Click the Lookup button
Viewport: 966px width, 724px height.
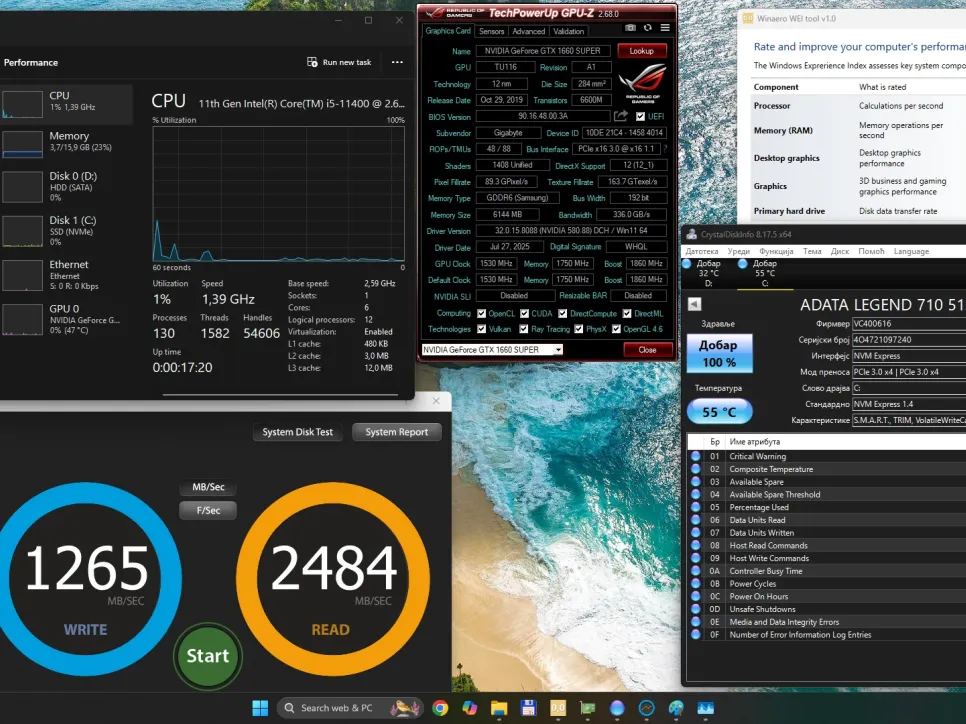(641, 51)
